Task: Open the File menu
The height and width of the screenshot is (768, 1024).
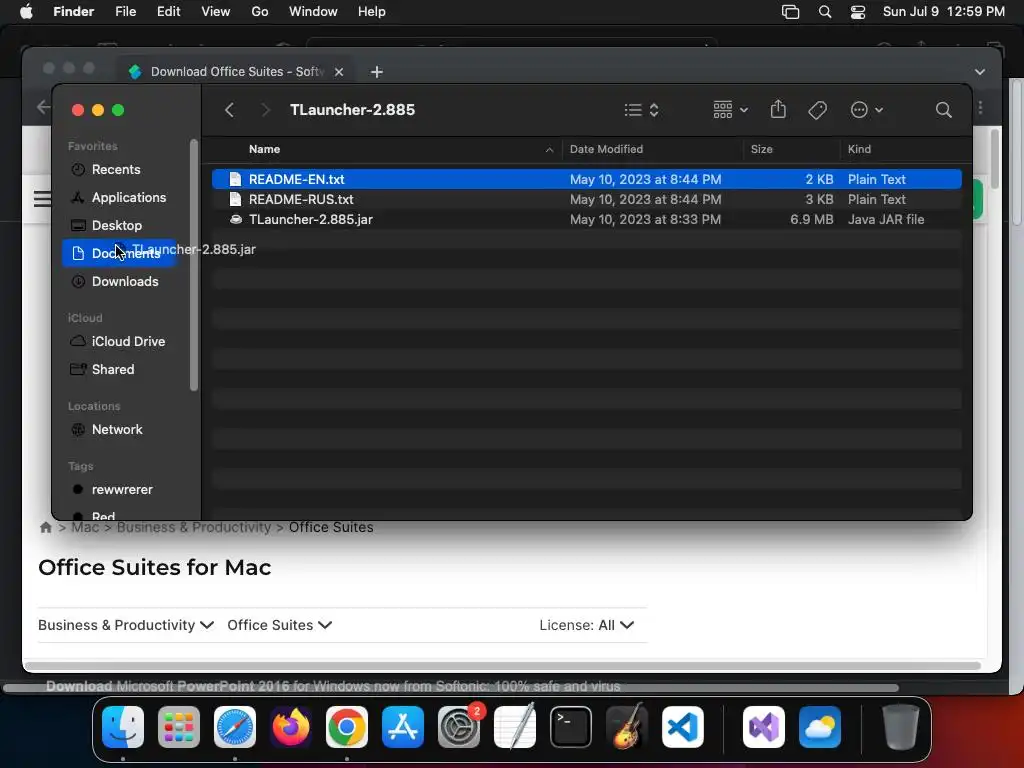Action: tap(125, 12)
